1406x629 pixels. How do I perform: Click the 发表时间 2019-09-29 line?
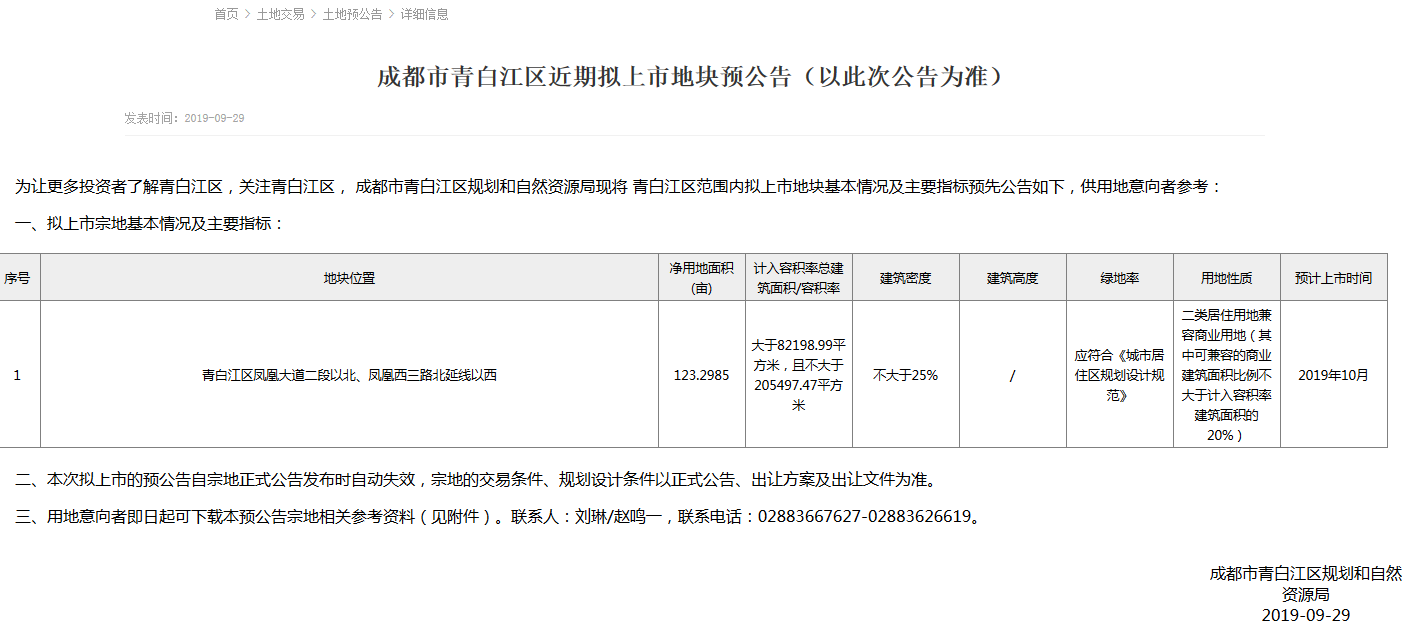pos(184,118)
